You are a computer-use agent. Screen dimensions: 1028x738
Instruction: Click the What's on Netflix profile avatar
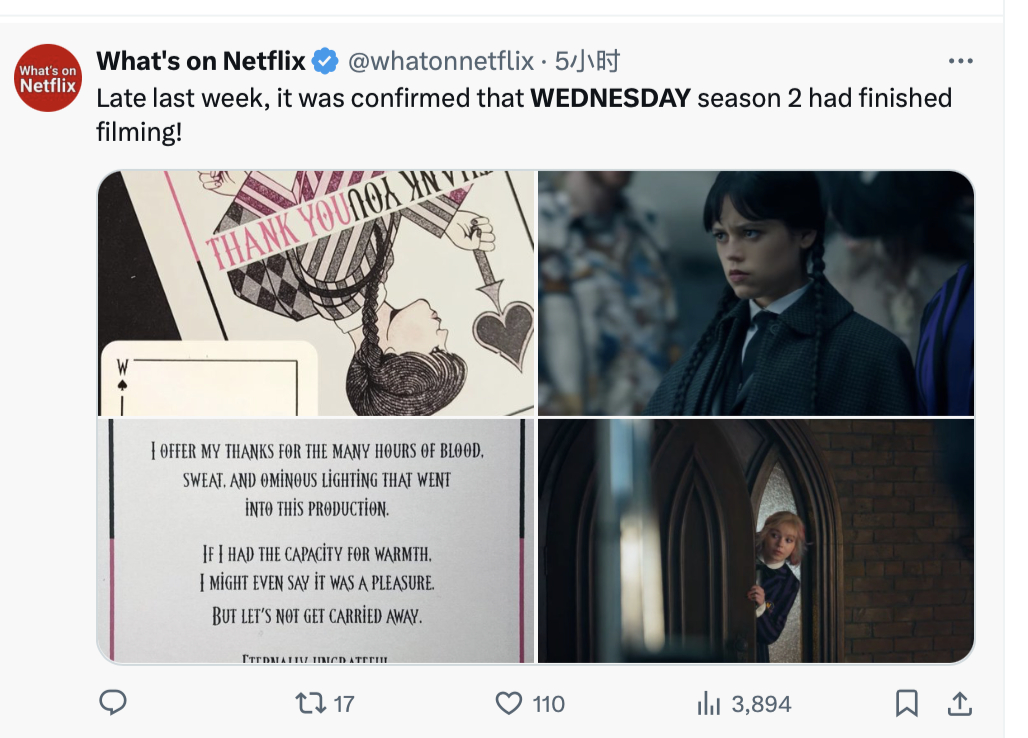click(x=48, y=78)
